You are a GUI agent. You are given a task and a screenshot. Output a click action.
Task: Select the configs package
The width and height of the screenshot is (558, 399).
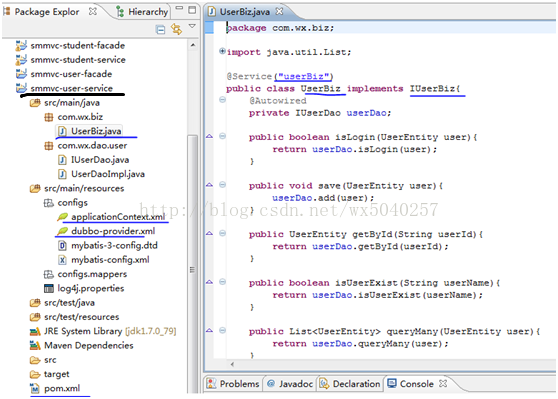73,203
